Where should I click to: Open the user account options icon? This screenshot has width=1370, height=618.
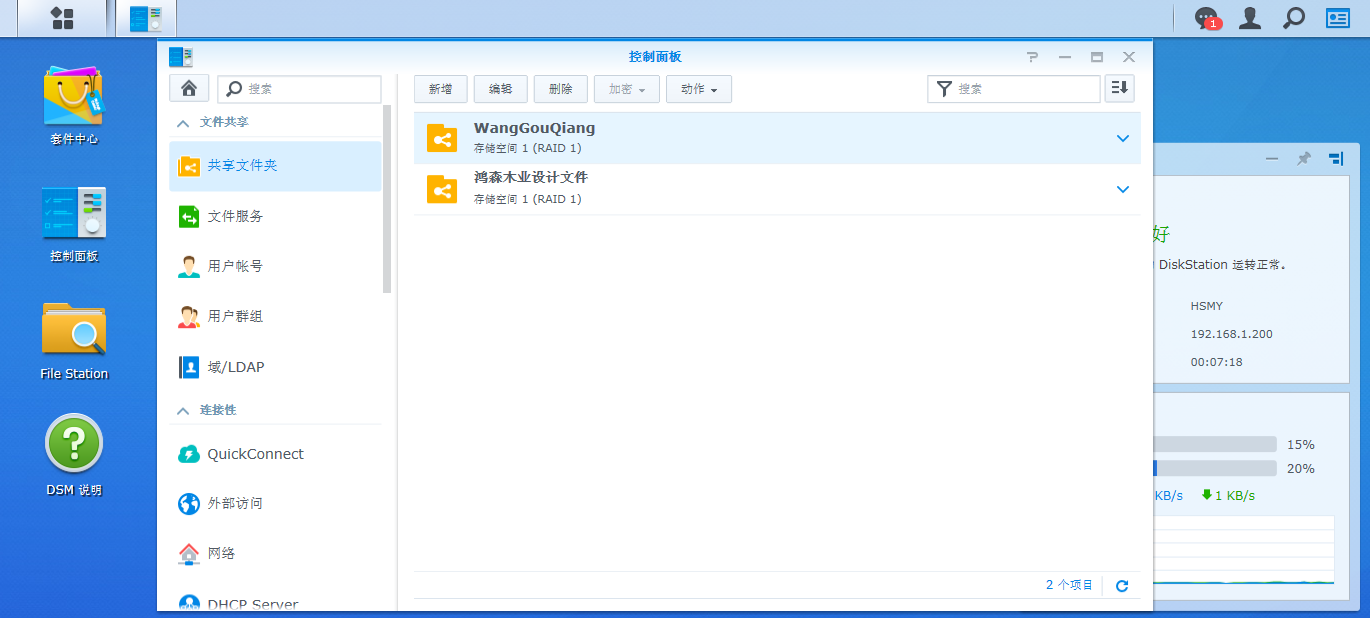[x=1250, y=18]
